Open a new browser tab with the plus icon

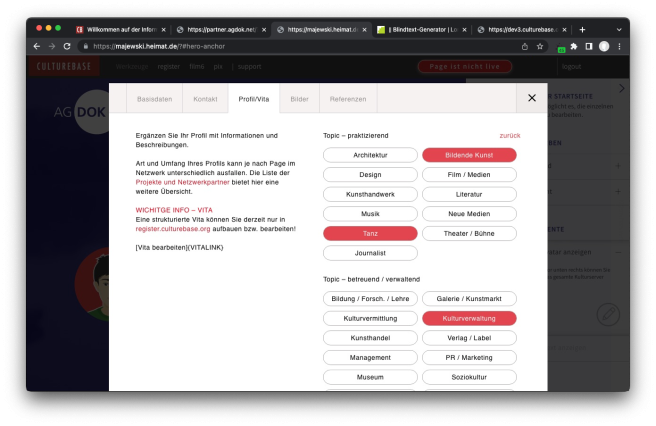coord(583,29)
